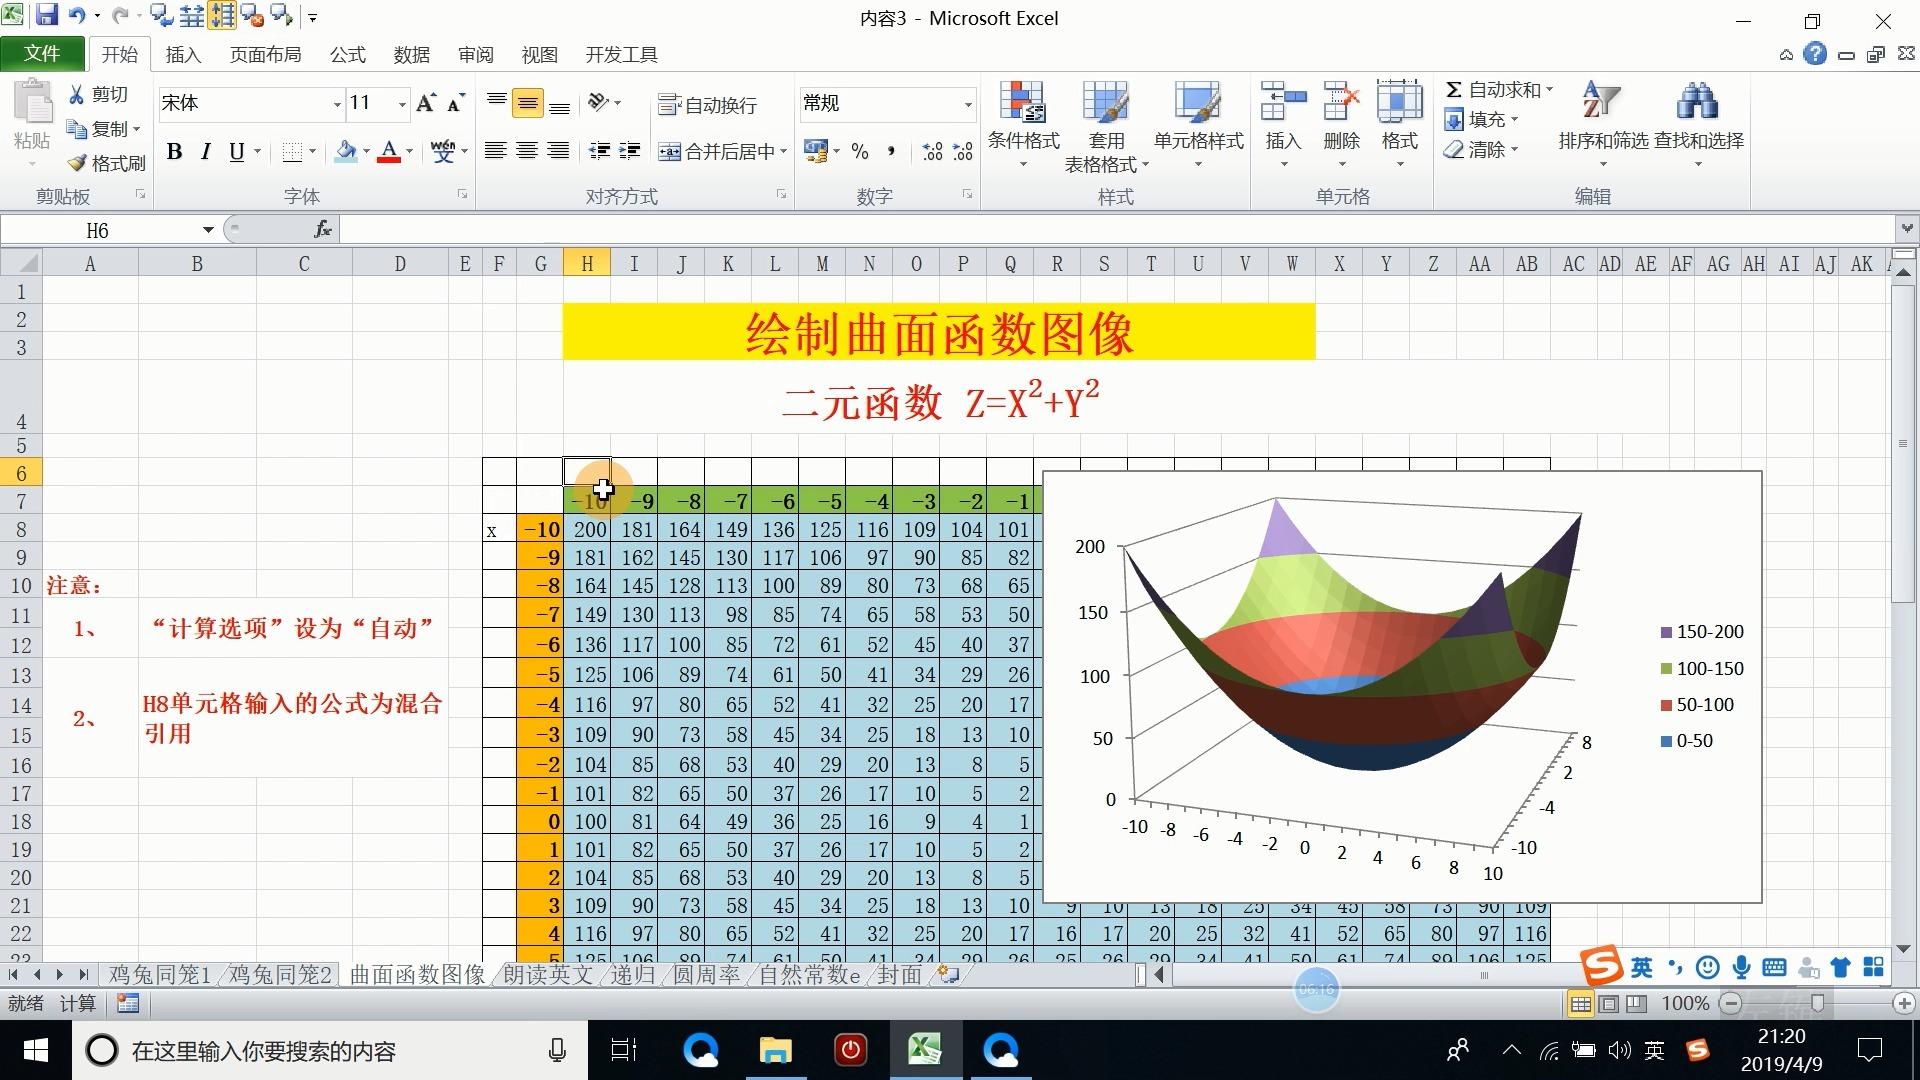Click the Fill (填充) button
The image size is (1920, 1080).
pyautogui.click(x=1482, y=120)
